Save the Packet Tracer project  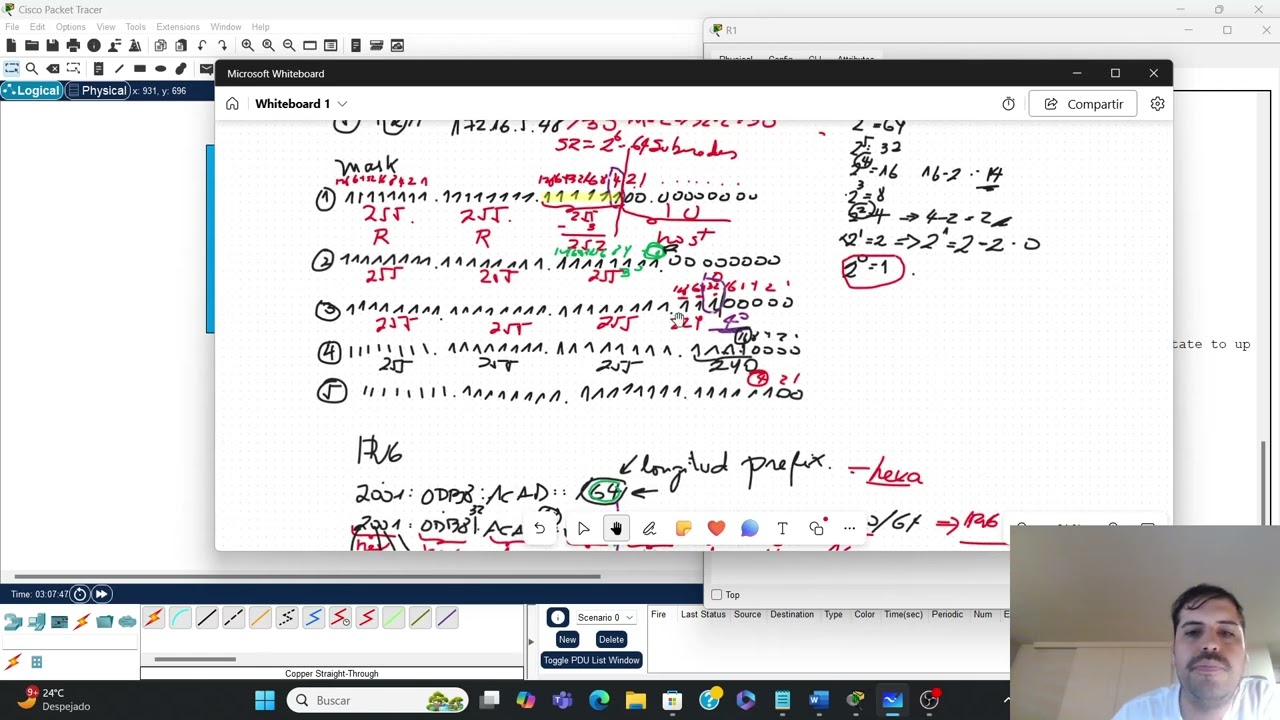click(x=52, y=45)
